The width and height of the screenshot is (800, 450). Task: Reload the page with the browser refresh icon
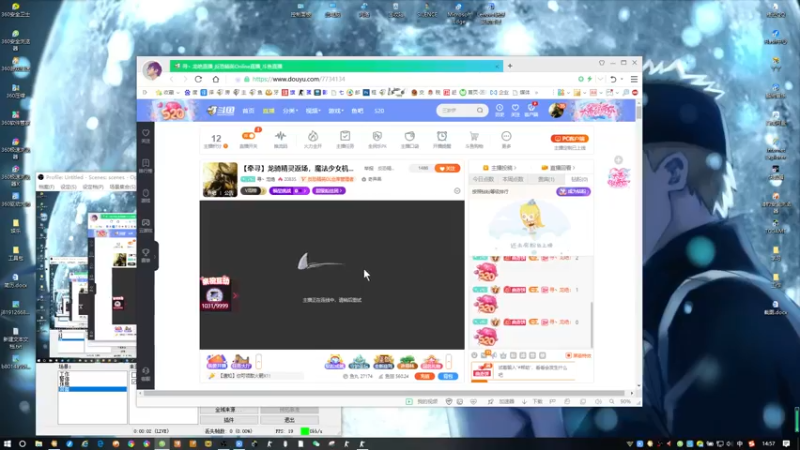198,79
